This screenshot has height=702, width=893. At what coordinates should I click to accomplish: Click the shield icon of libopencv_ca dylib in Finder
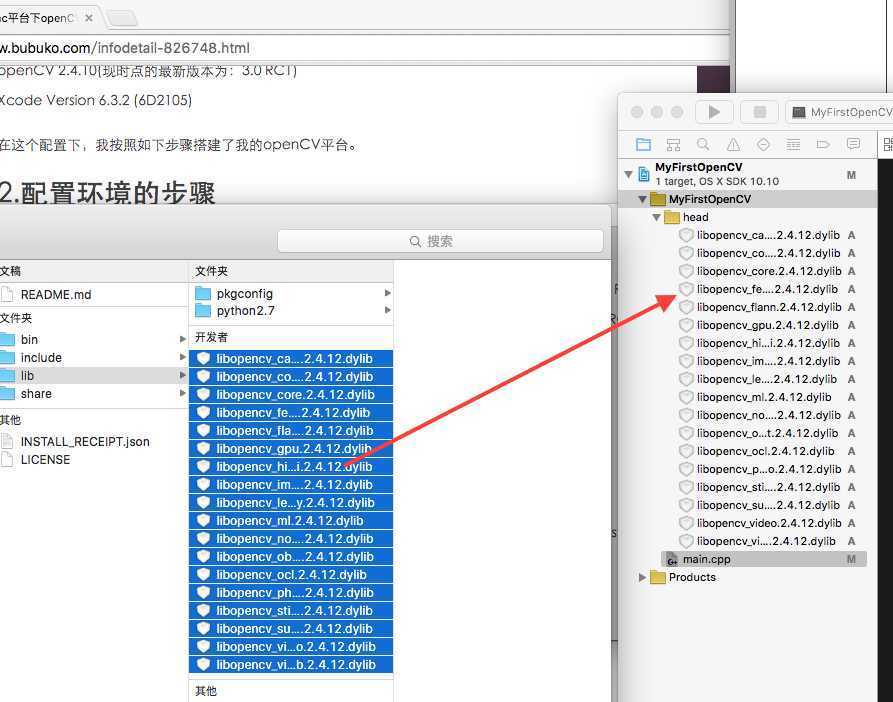point(203,359)
